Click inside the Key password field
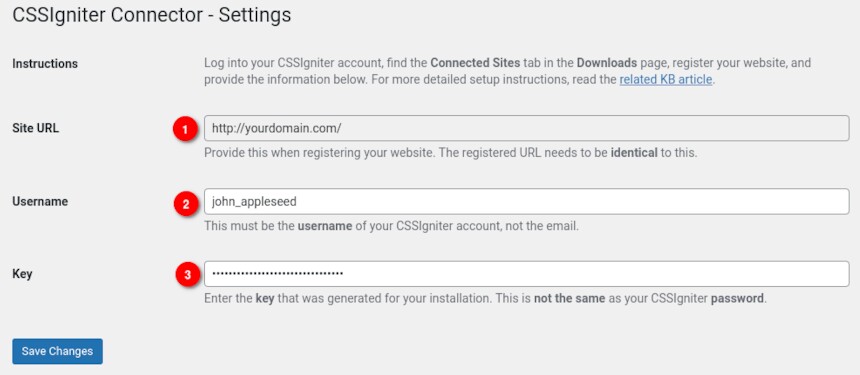860x375 pixels. (527, 274)
